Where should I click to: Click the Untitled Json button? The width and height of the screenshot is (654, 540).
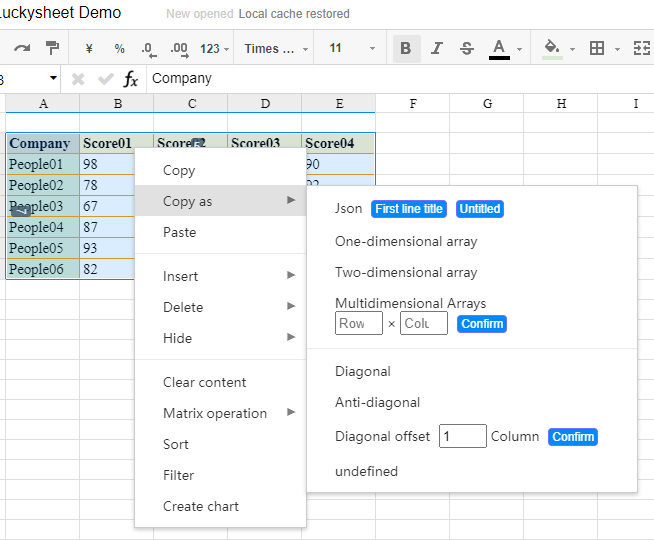480,209
